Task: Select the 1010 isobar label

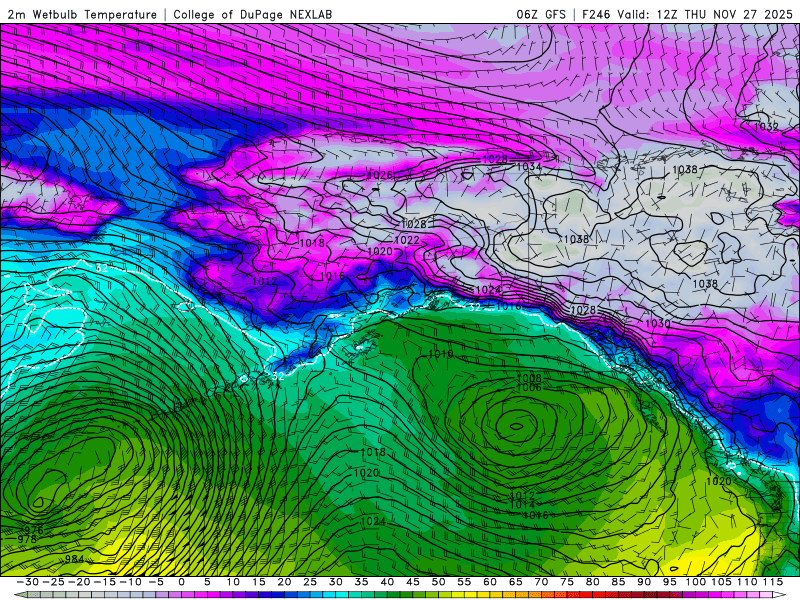Action: click(441, 354)
